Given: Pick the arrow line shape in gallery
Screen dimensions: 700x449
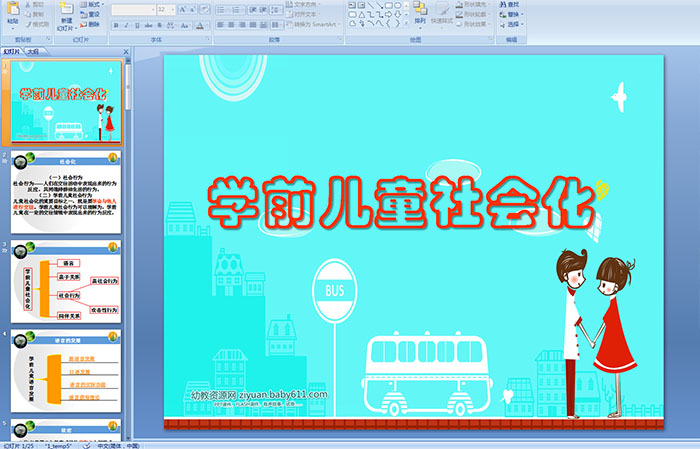Looking at the screenshot, I should point(379,5).
